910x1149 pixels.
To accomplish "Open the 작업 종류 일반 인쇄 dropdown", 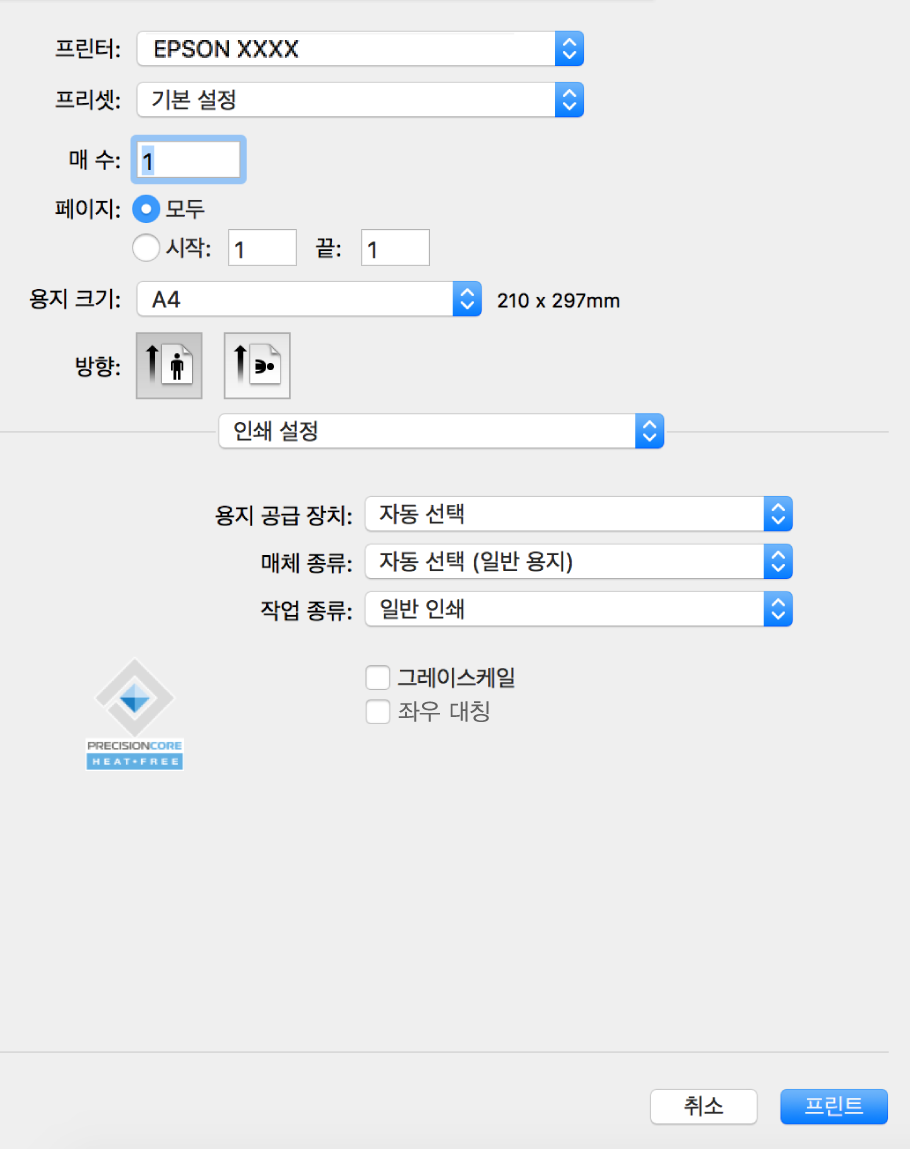I will [579, 608].
